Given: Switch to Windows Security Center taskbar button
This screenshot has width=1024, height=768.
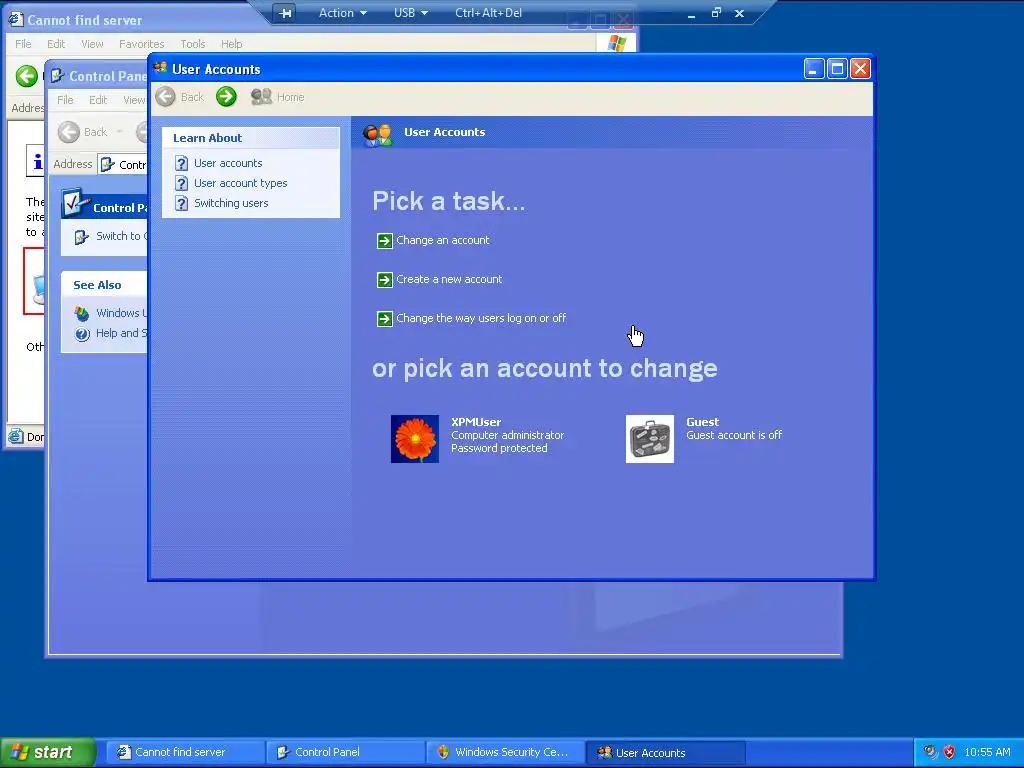Looking at the screenshot, I should pyautogui.click(x=505, y=752).
